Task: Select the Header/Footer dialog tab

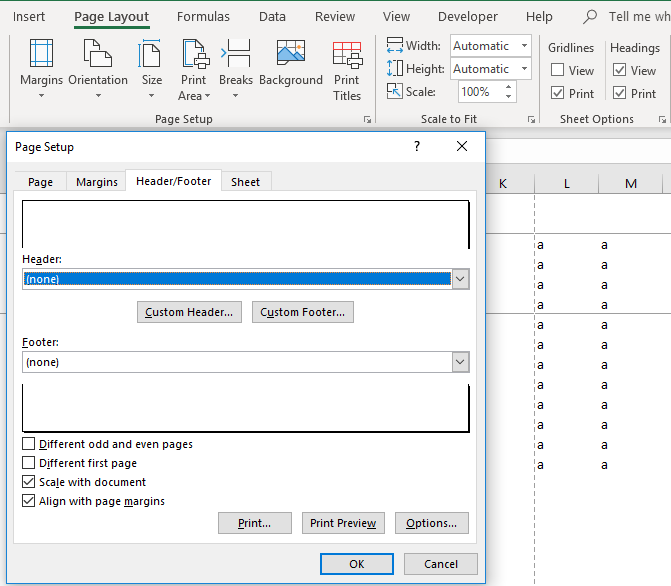Action: point(173,181)
